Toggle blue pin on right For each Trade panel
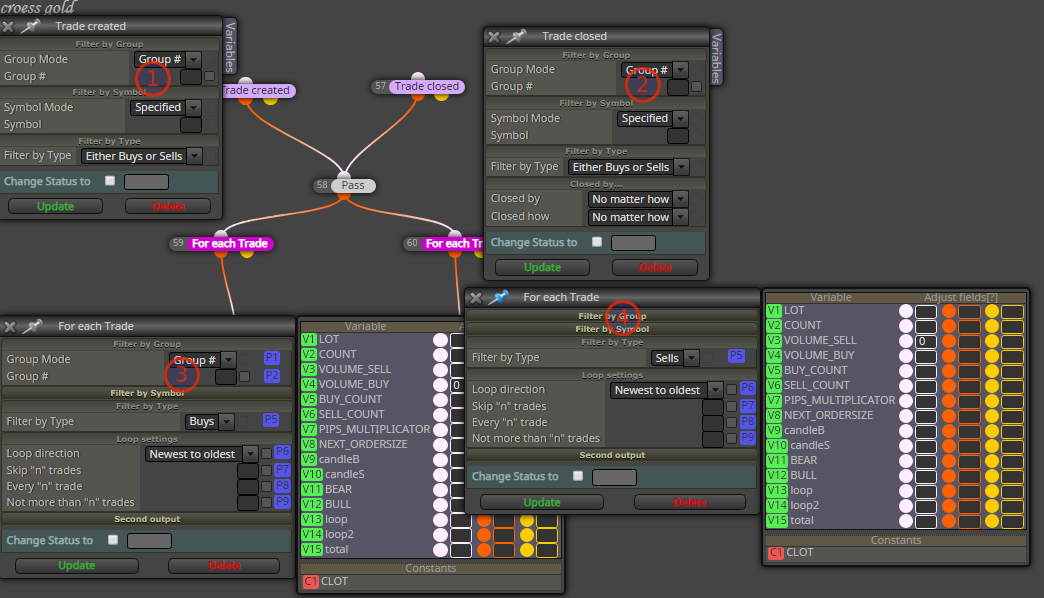The width and height of the screenshot is (1044, 598). pos(498,297)
